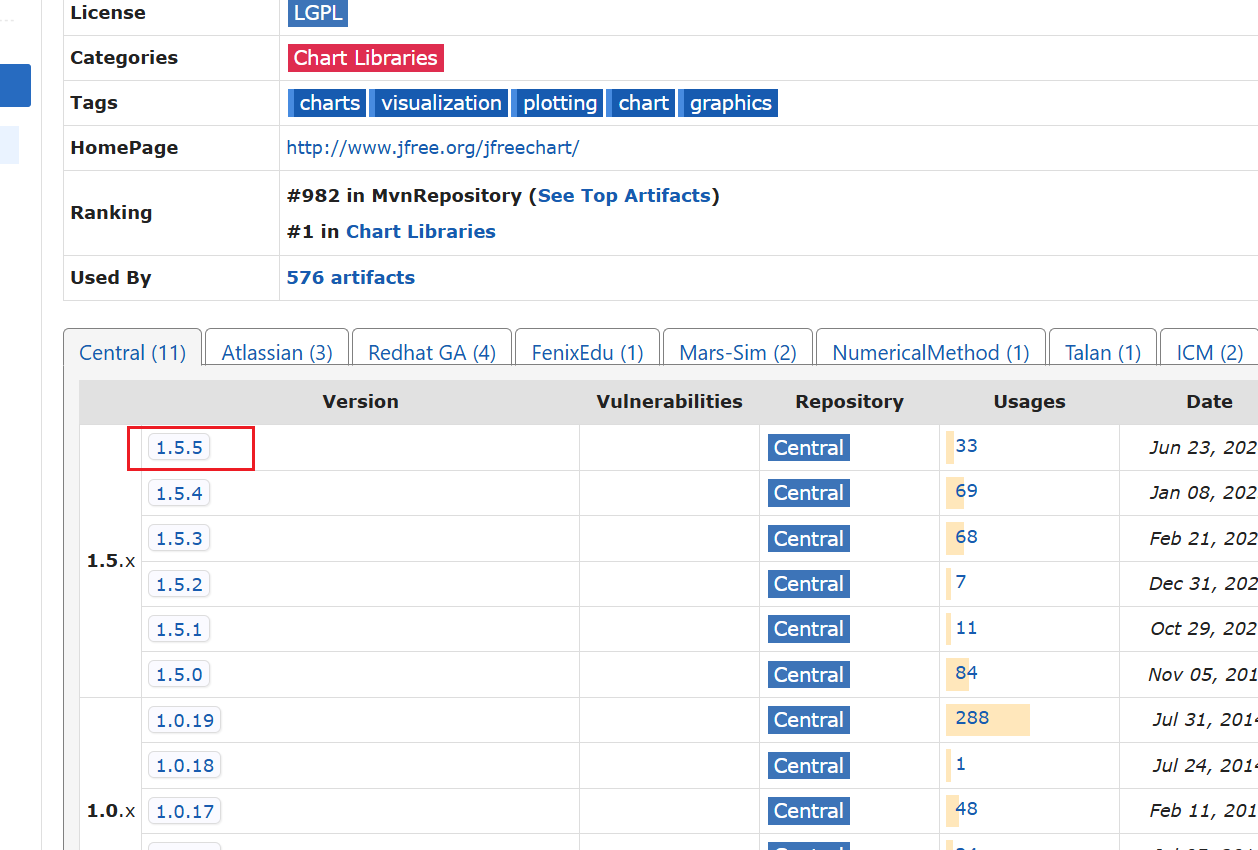This screenshot has width=1258, height=850.
Task: Open version 1.5.4
Action: click(179, 493)
